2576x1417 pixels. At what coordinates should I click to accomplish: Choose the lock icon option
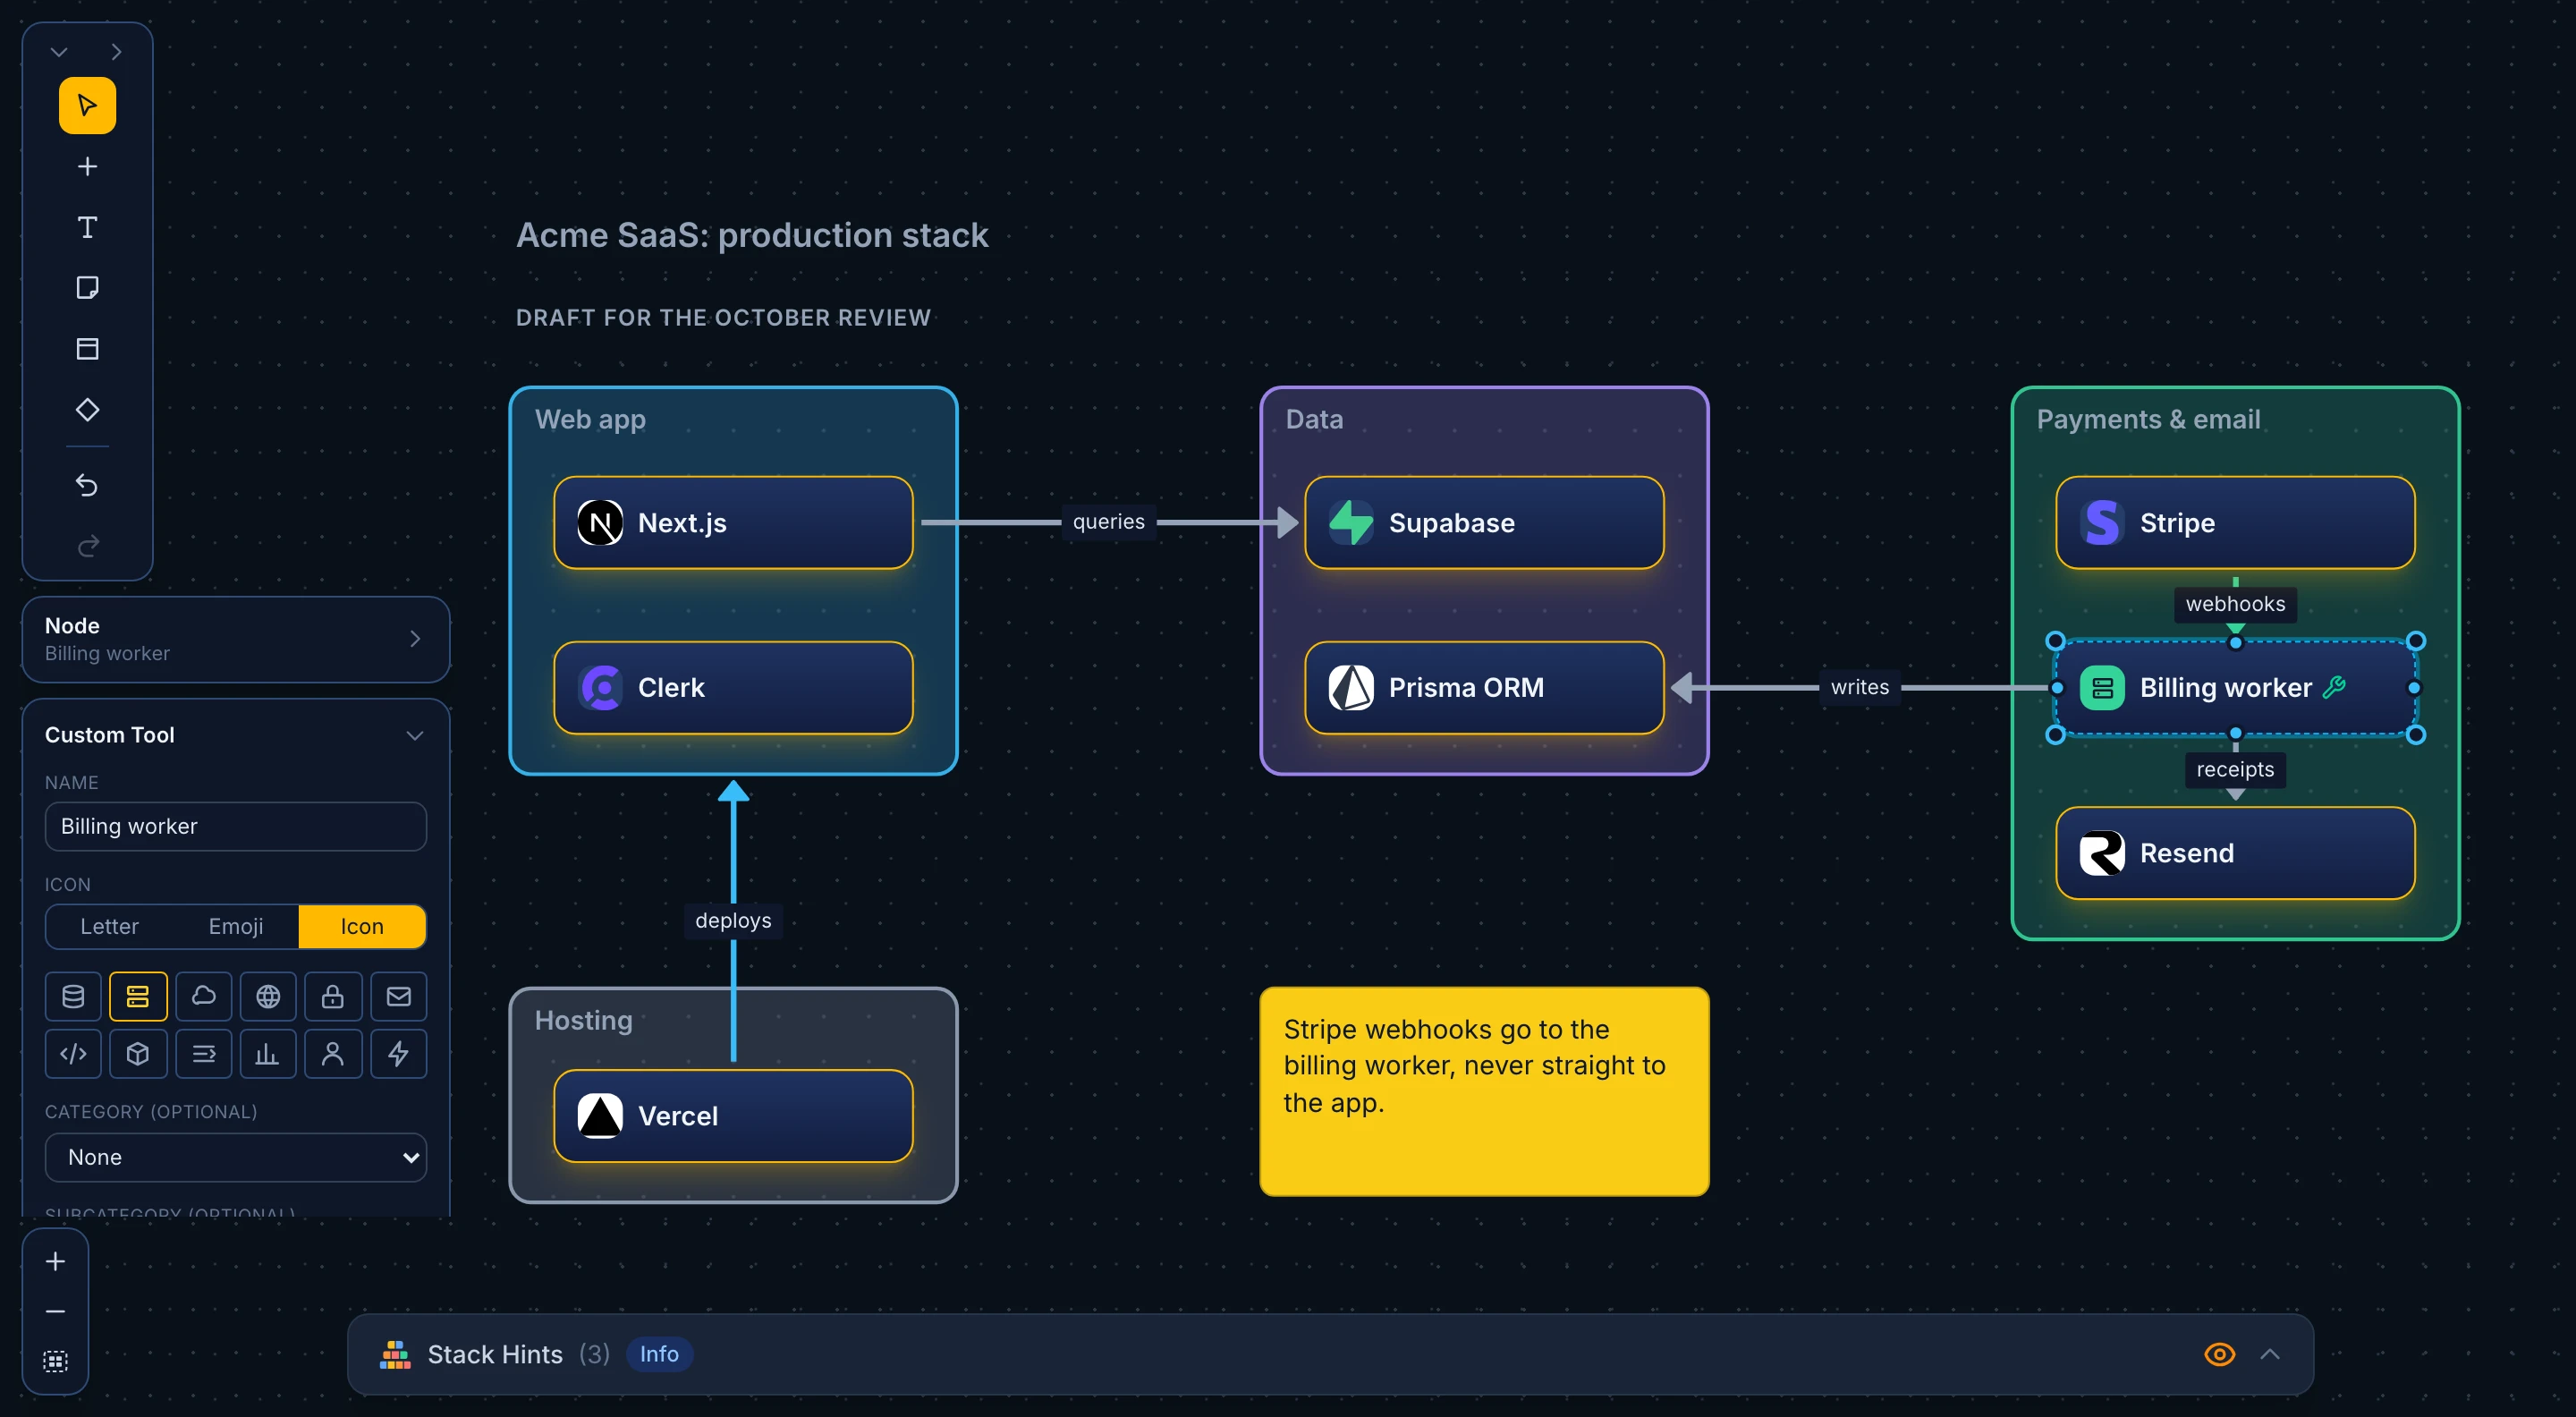click(333, 996)
